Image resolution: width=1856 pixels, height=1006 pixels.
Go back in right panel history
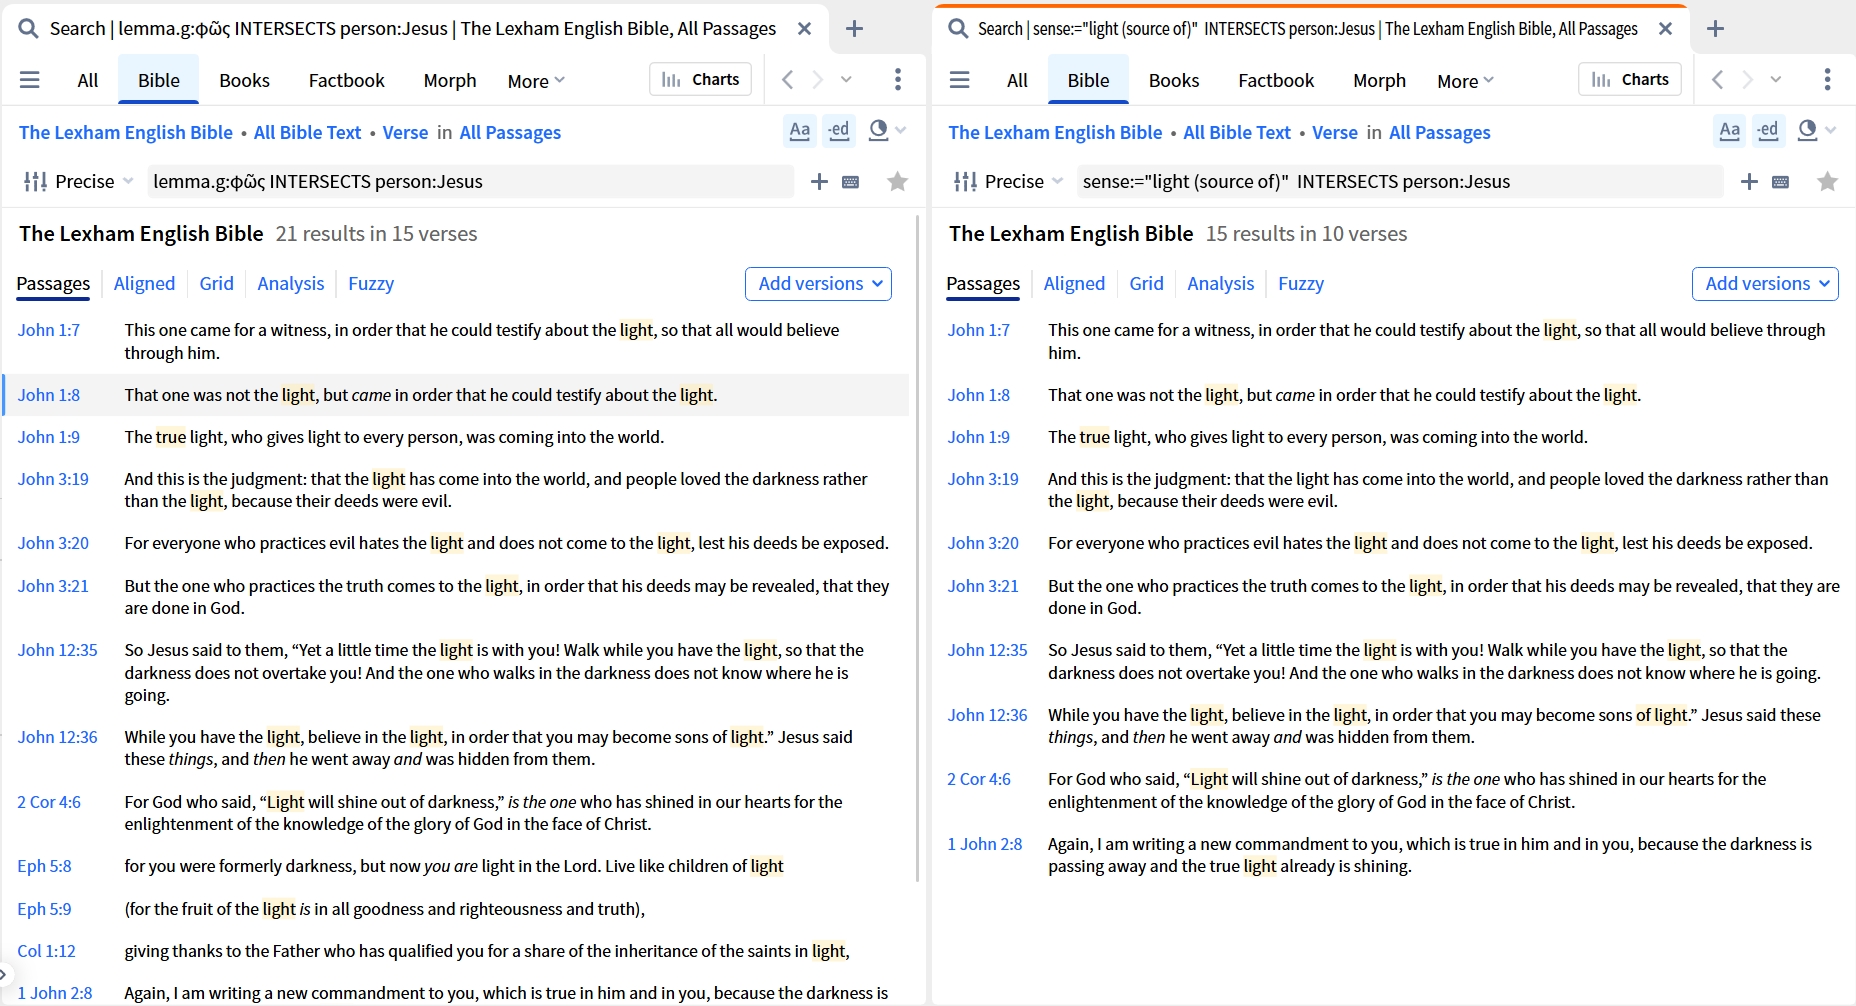tap(1718, 80)
